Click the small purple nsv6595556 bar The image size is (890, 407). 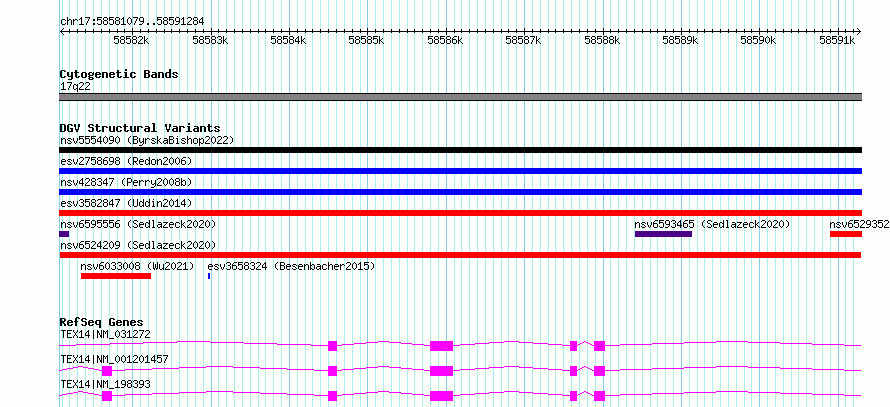(x=64, y=234)
